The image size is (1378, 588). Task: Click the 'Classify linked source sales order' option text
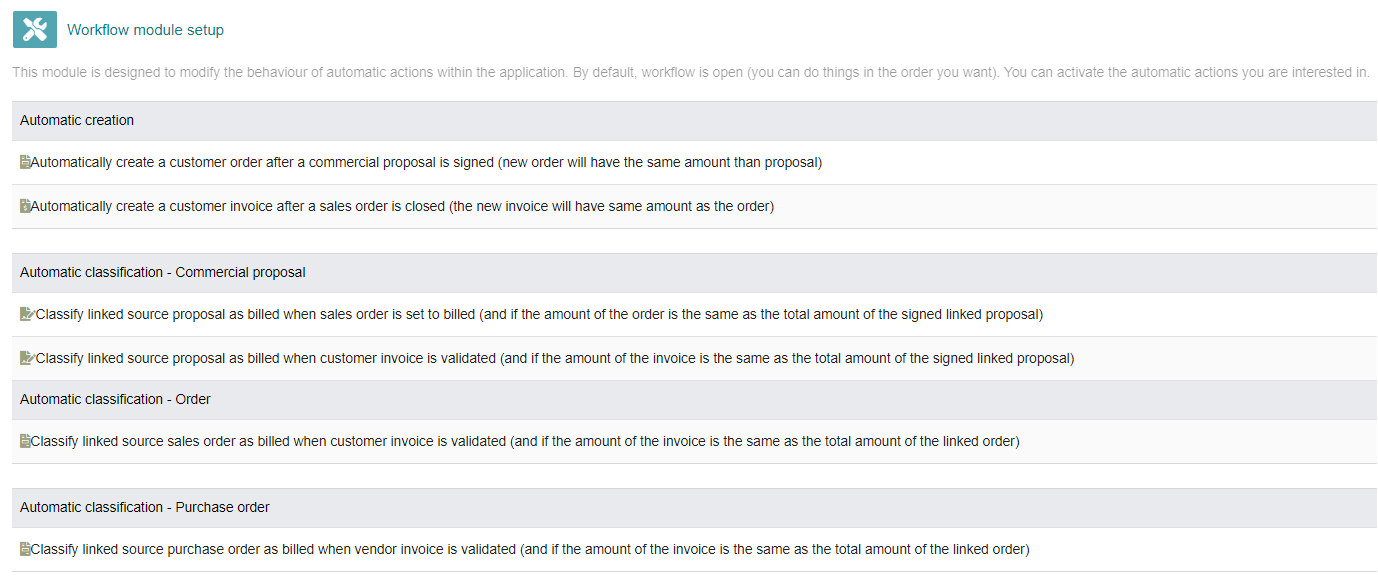tap(525, 441)
